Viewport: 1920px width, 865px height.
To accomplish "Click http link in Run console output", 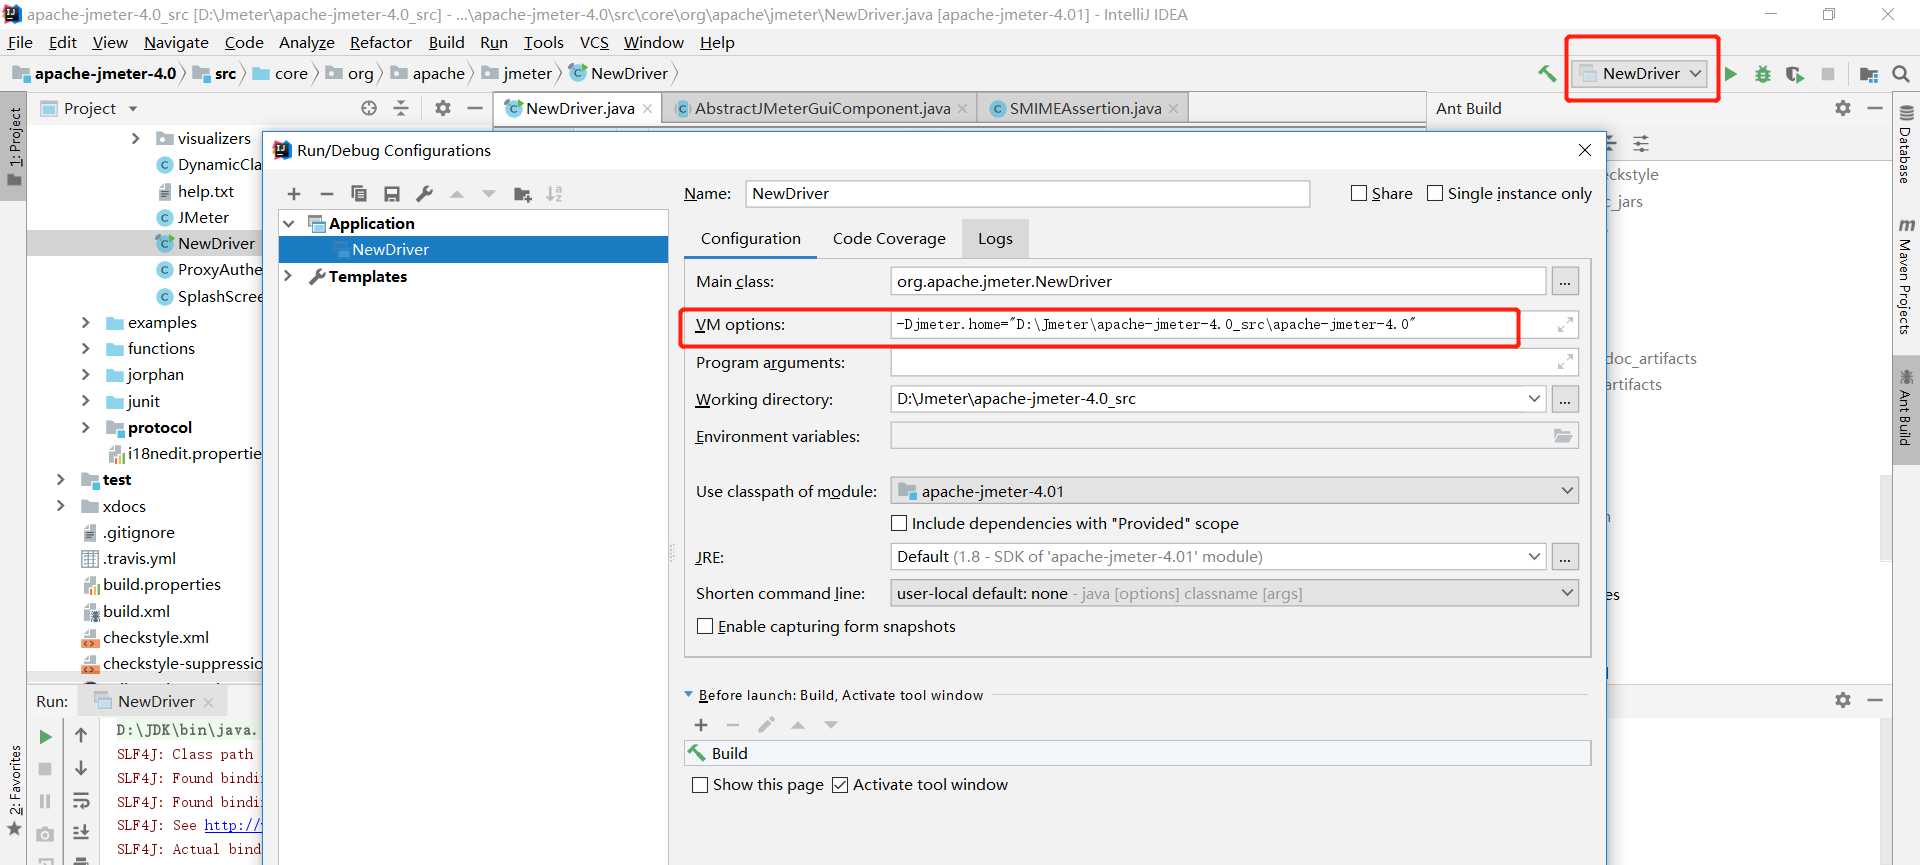I will click(x=232, y=825).
